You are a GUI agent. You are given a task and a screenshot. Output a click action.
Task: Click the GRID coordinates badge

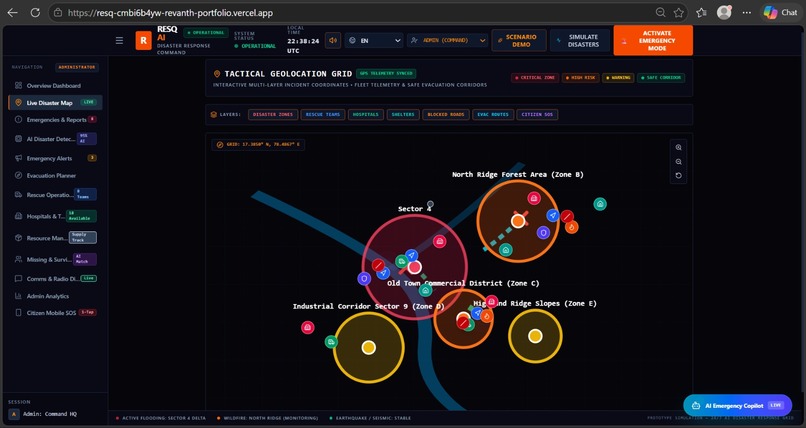[x=258, y=145]
